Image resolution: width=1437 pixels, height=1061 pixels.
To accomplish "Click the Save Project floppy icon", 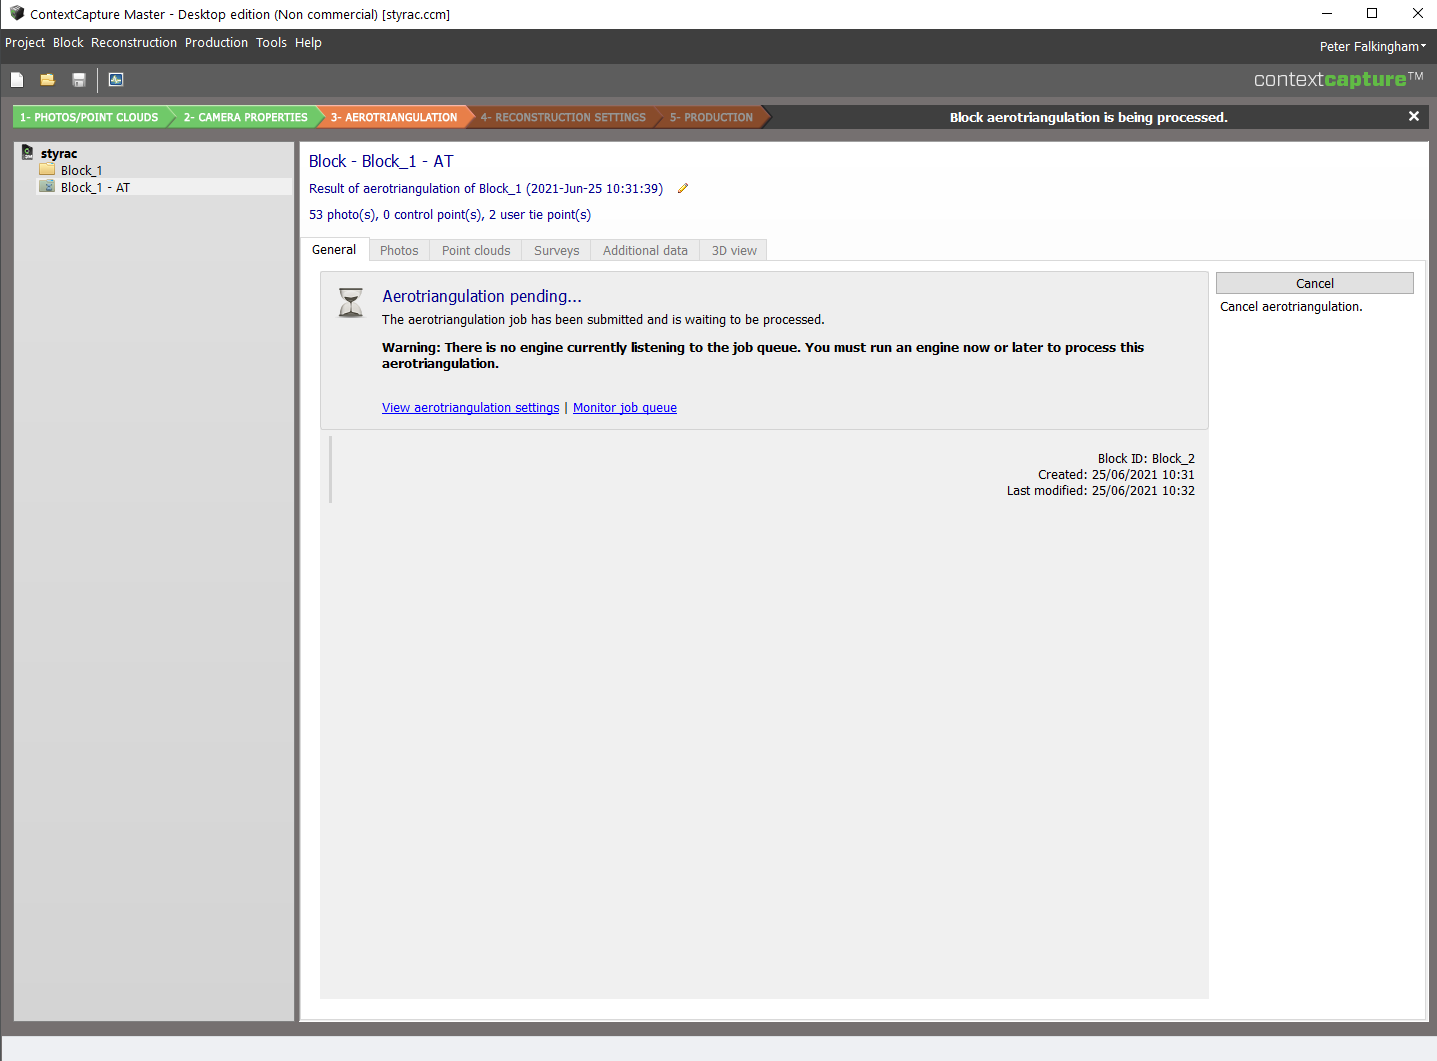I will [79, 80].
